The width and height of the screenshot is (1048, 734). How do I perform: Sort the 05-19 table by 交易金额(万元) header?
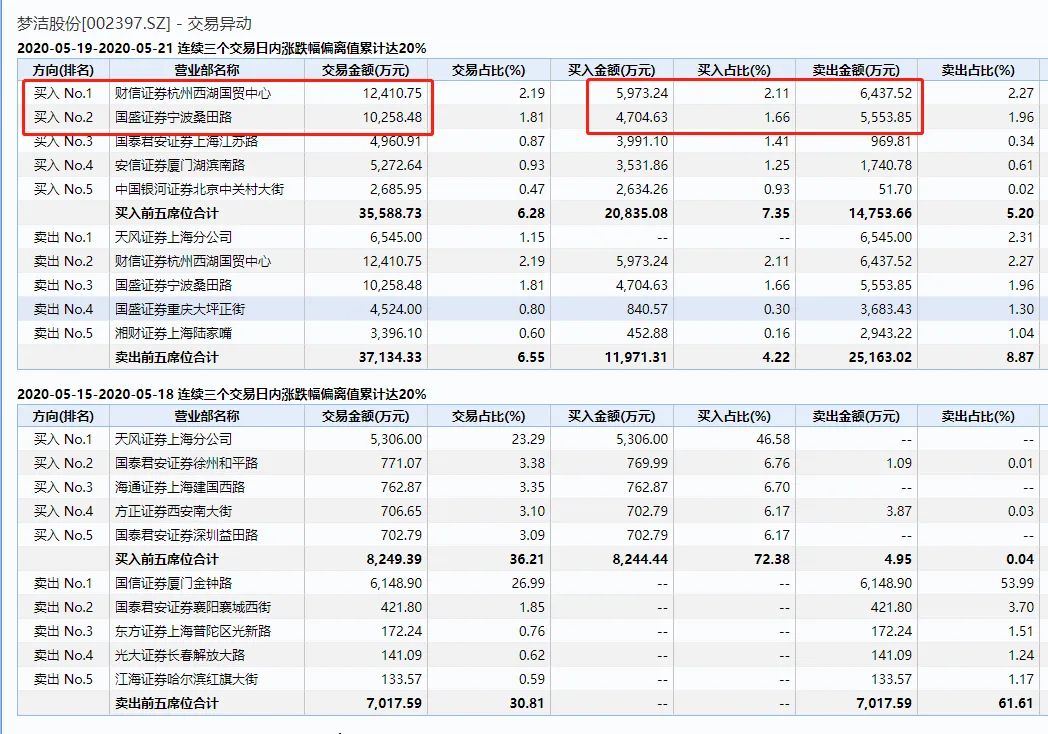point(365,70)
